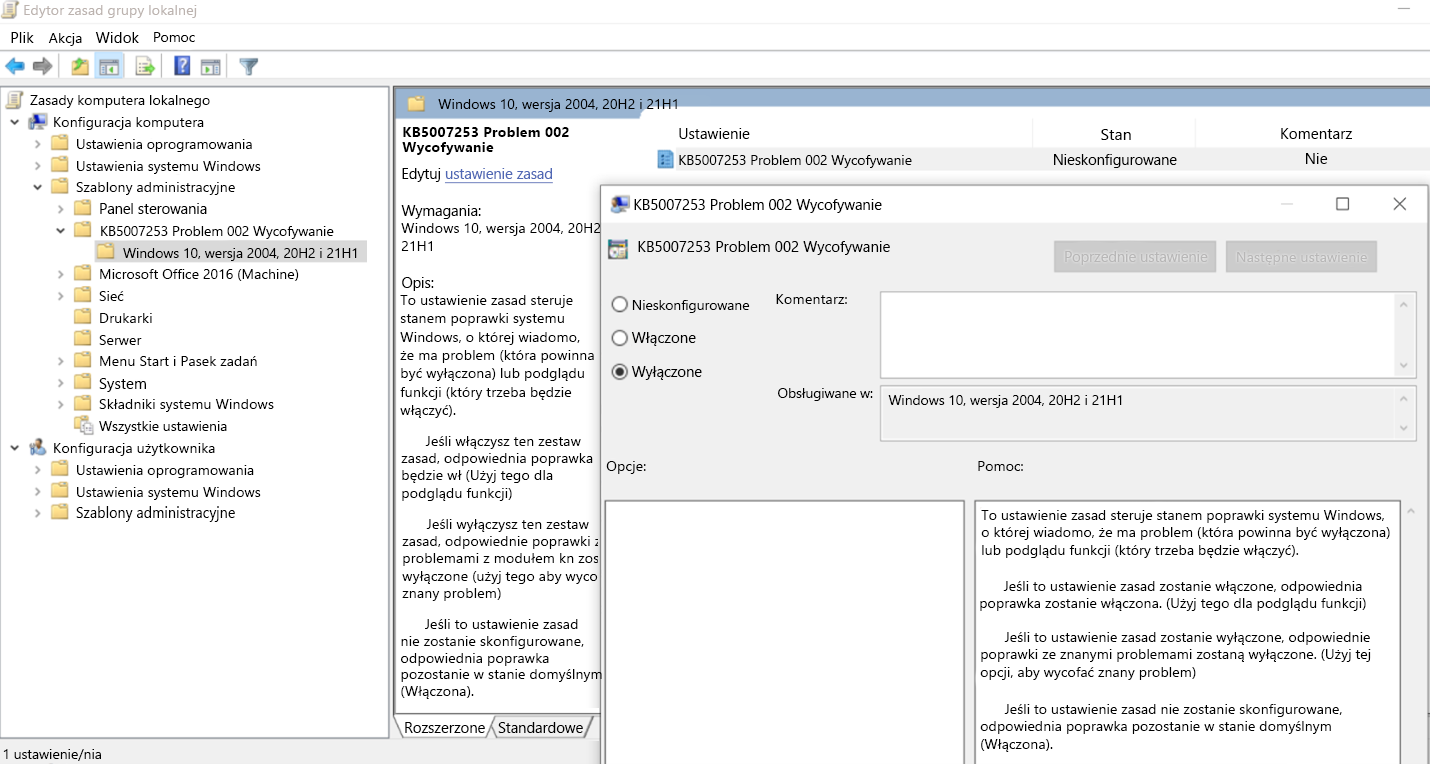Click the Drukarki folder icon
1430x764 pixels.
click(x=84, y=318)
